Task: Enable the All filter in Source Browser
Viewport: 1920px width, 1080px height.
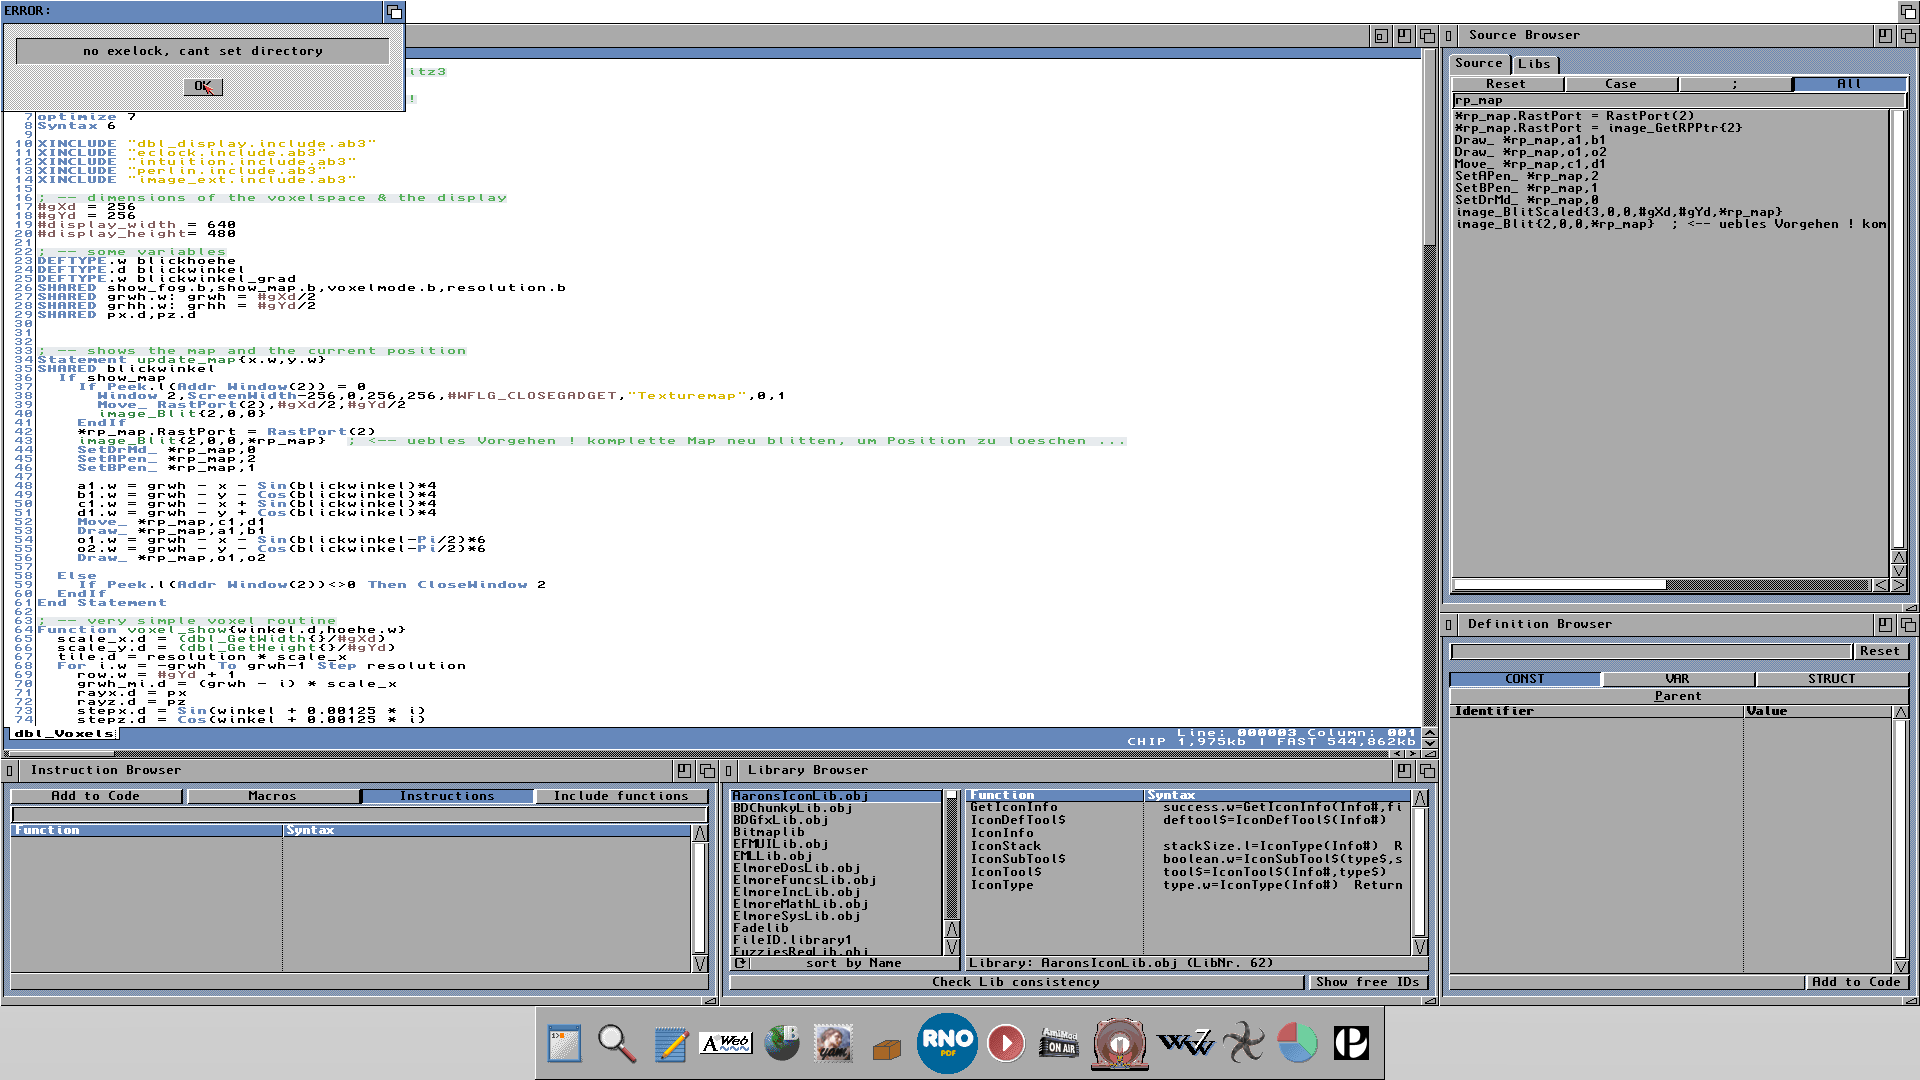Action: point(1848,84)
